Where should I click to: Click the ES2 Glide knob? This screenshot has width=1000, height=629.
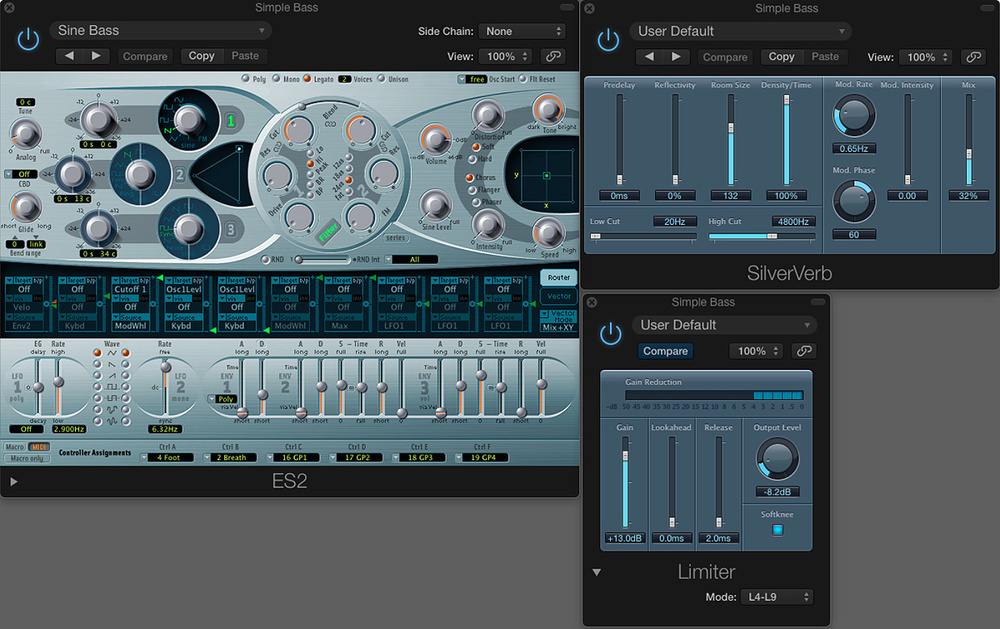(x=26, y=207)
